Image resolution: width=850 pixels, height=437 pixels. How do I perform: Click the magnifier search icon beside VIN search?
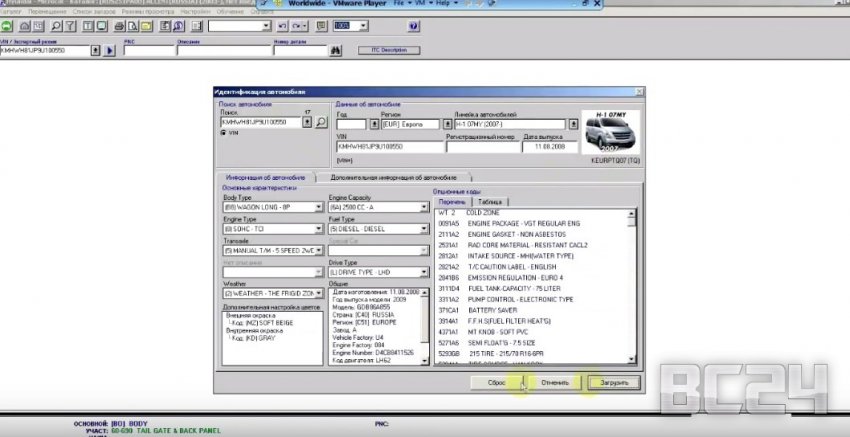322,123
